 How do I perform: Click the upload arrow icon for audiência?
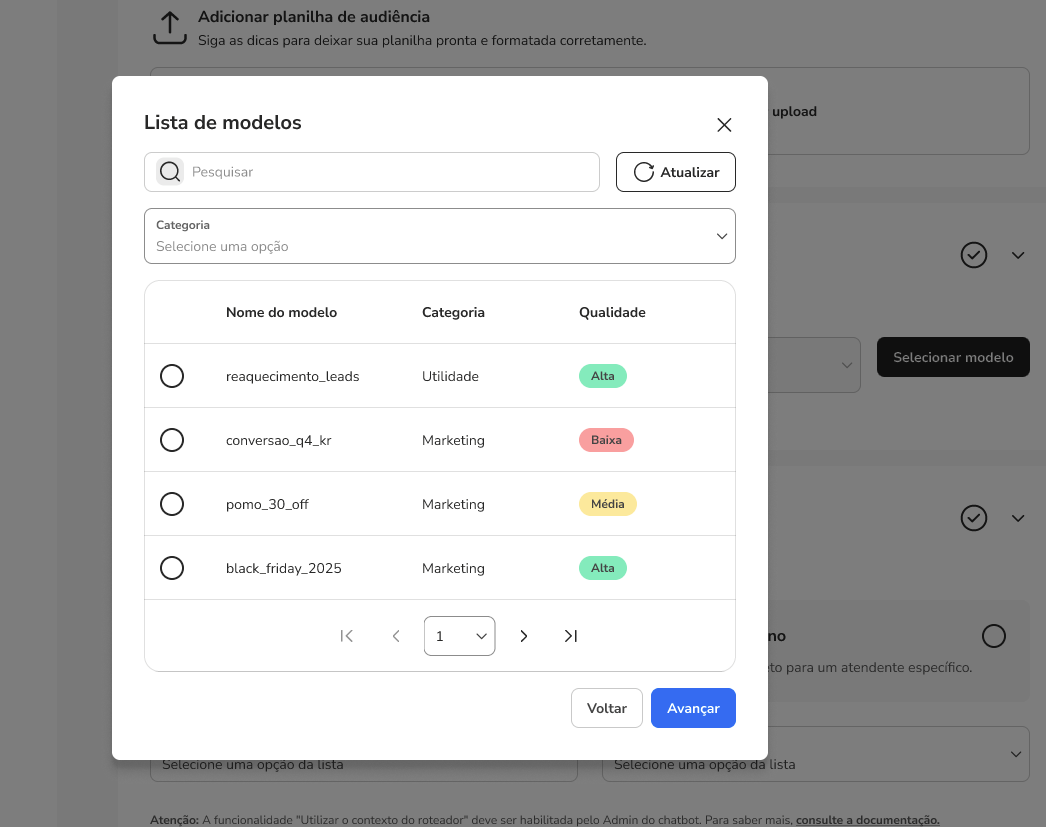tap(170, 27)
